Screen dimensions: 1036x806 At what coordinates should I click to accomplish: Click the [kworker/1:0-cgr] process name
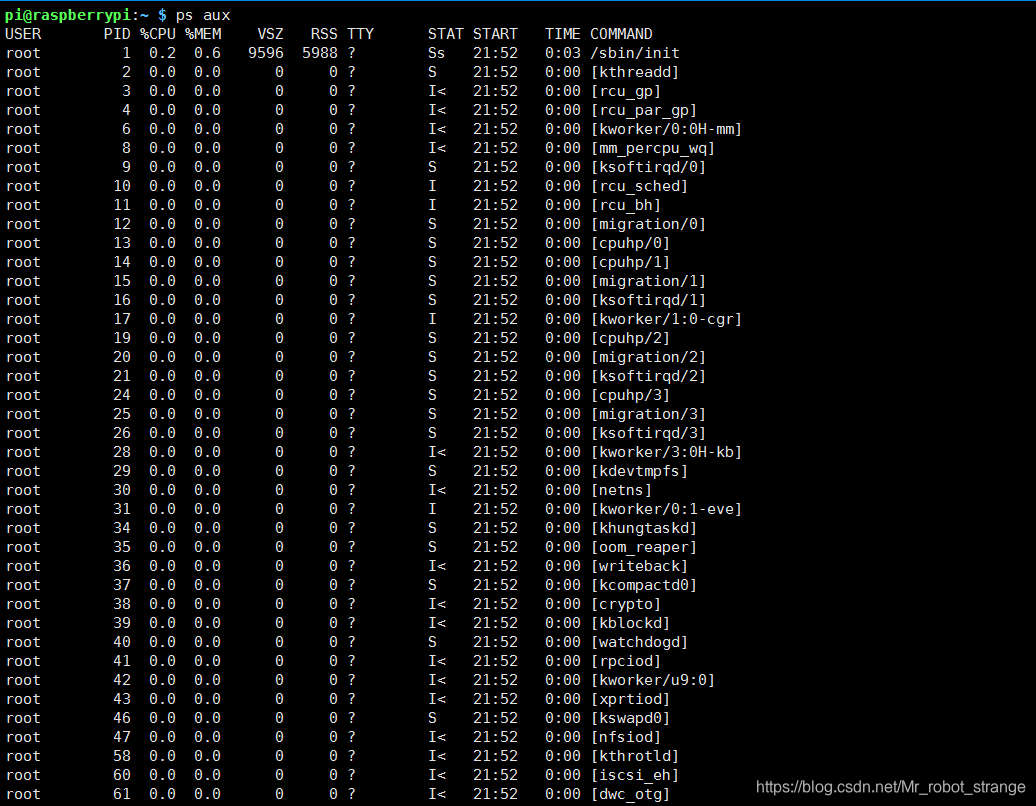666,319
